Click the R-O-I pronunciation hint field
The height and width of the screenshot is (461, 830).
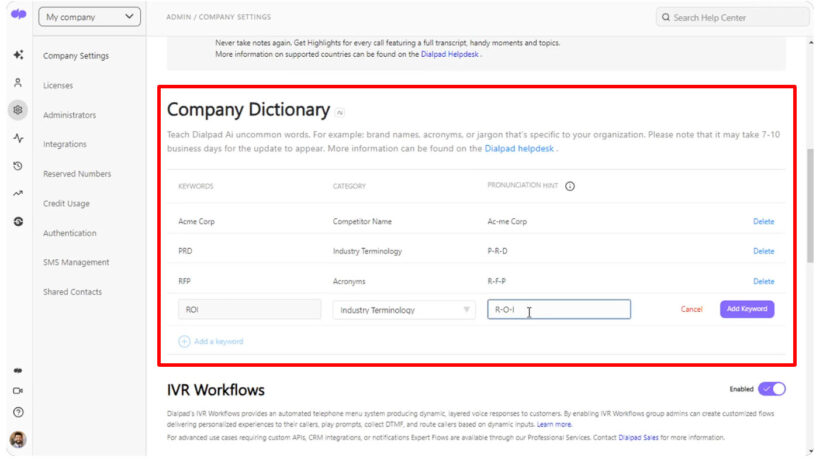coord(558,310)
